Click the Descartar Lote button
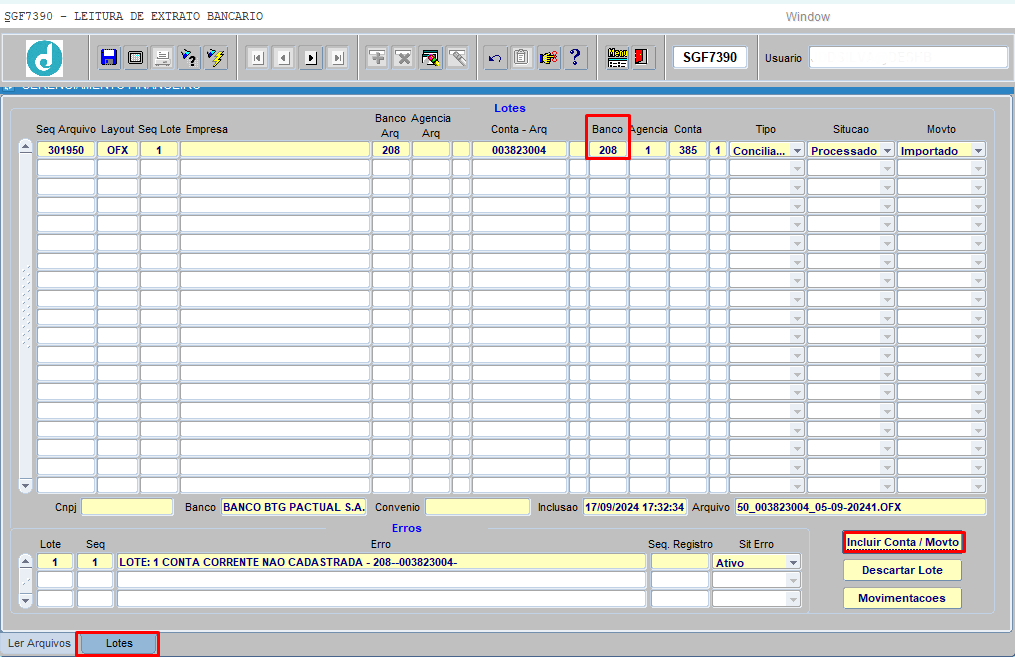This screenshot has height=657, width=1015. [902, 570]
